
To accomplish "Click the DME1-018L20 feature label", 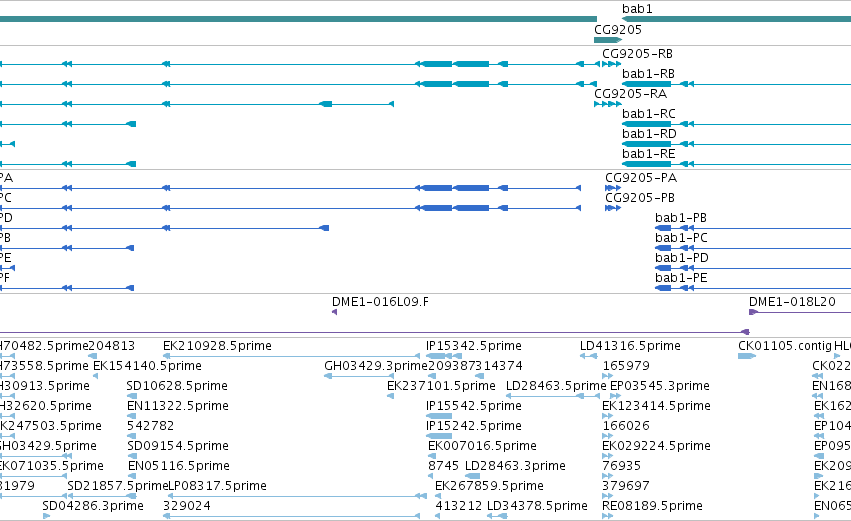I will (792, 302).
